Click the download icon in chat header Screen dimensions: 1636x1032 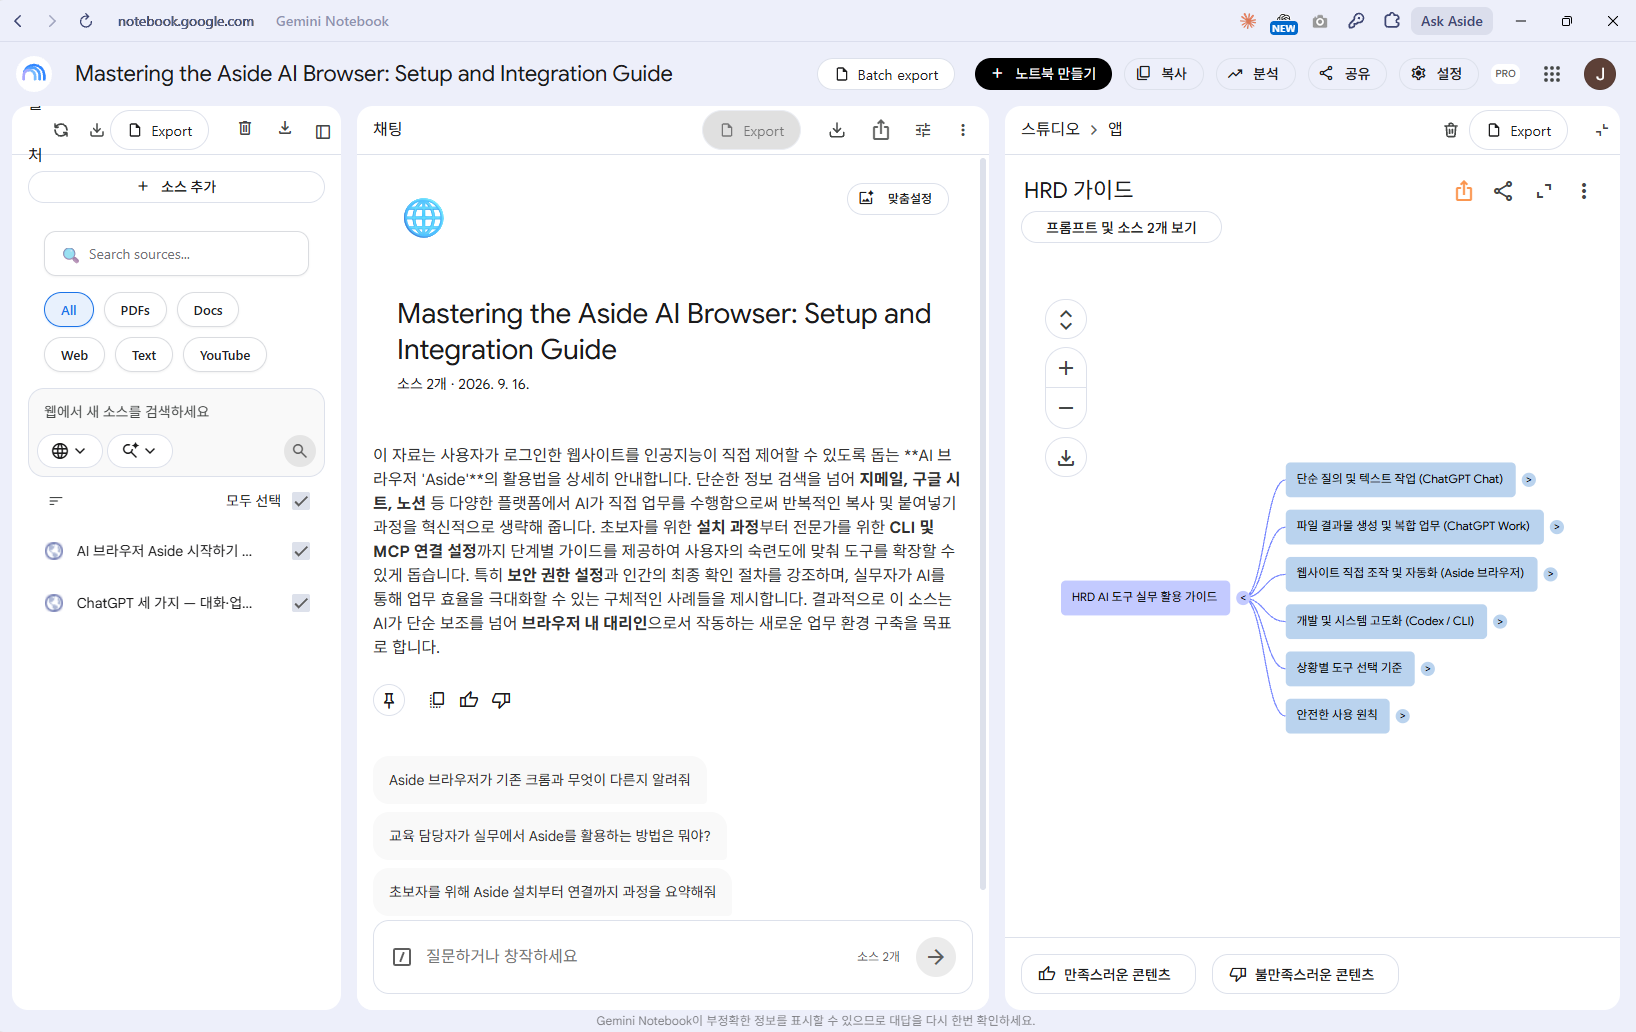(837, 130)
